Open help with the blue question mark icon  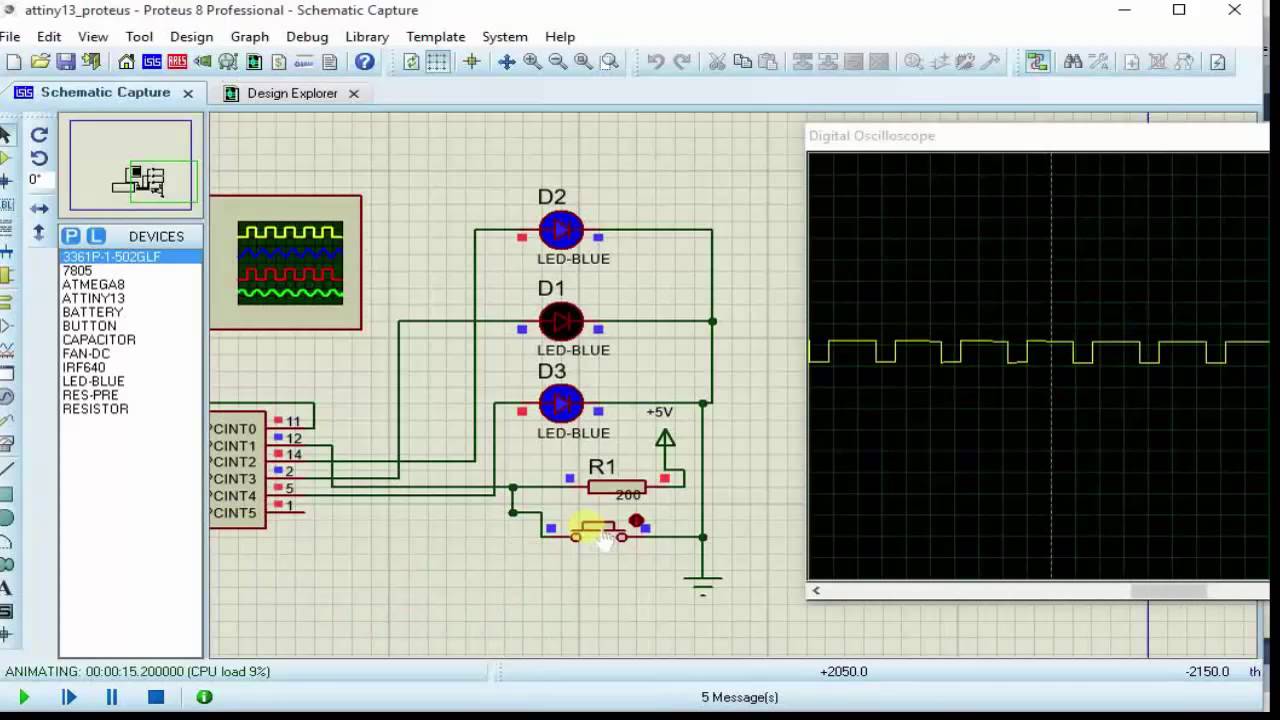[365, 62]
